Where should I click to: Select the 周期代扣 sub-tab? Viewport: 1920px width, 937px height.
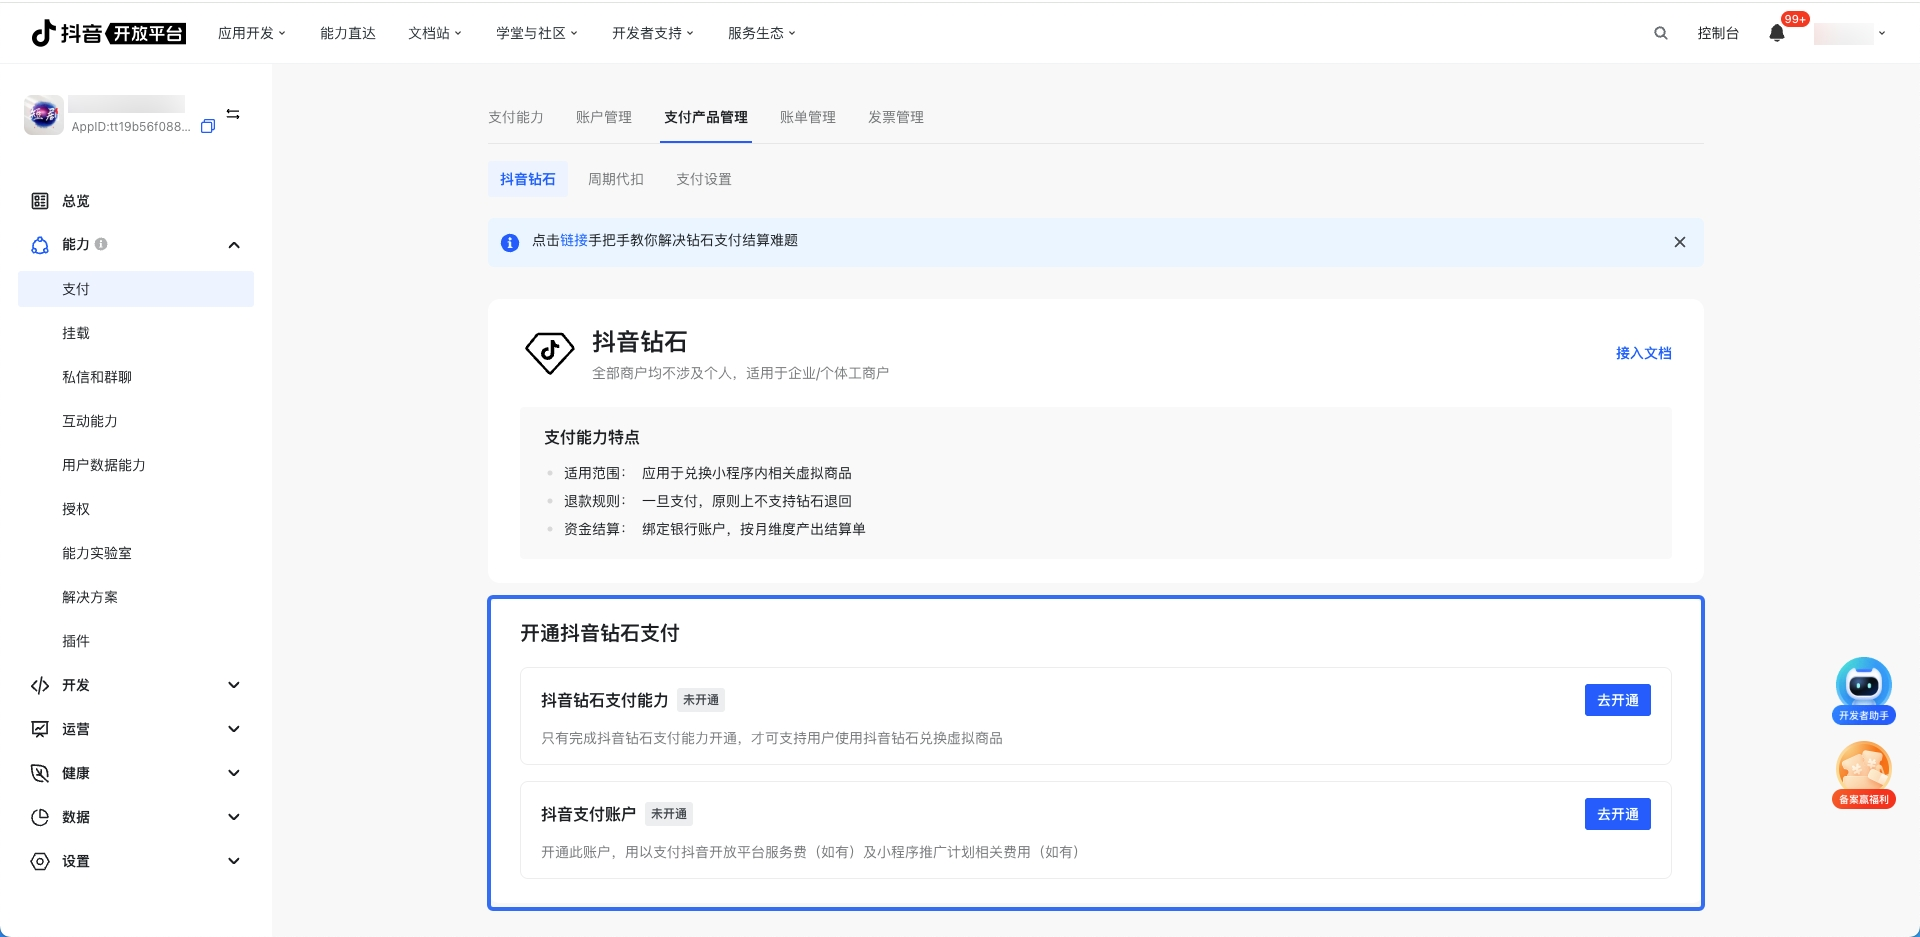coord(616,179)
